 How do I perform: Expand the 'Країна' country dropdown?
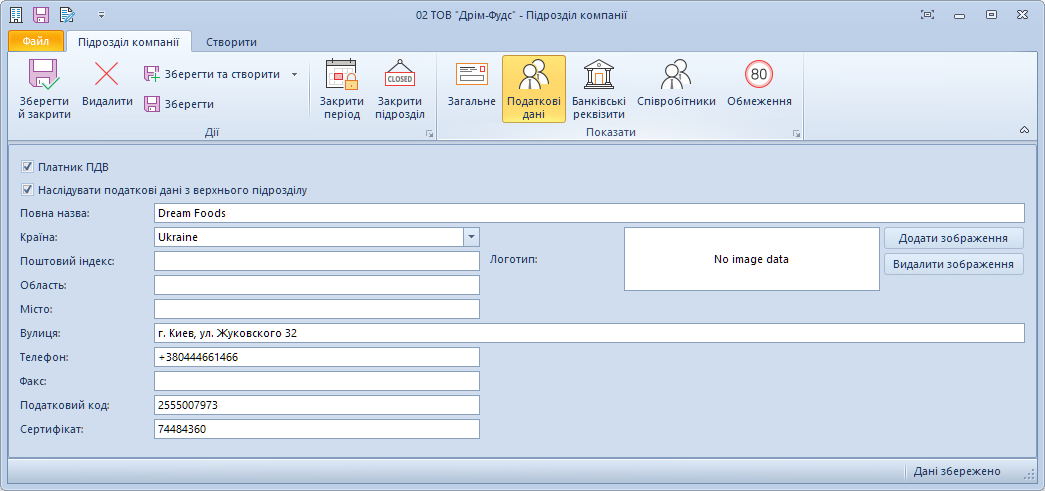point(471,237)
